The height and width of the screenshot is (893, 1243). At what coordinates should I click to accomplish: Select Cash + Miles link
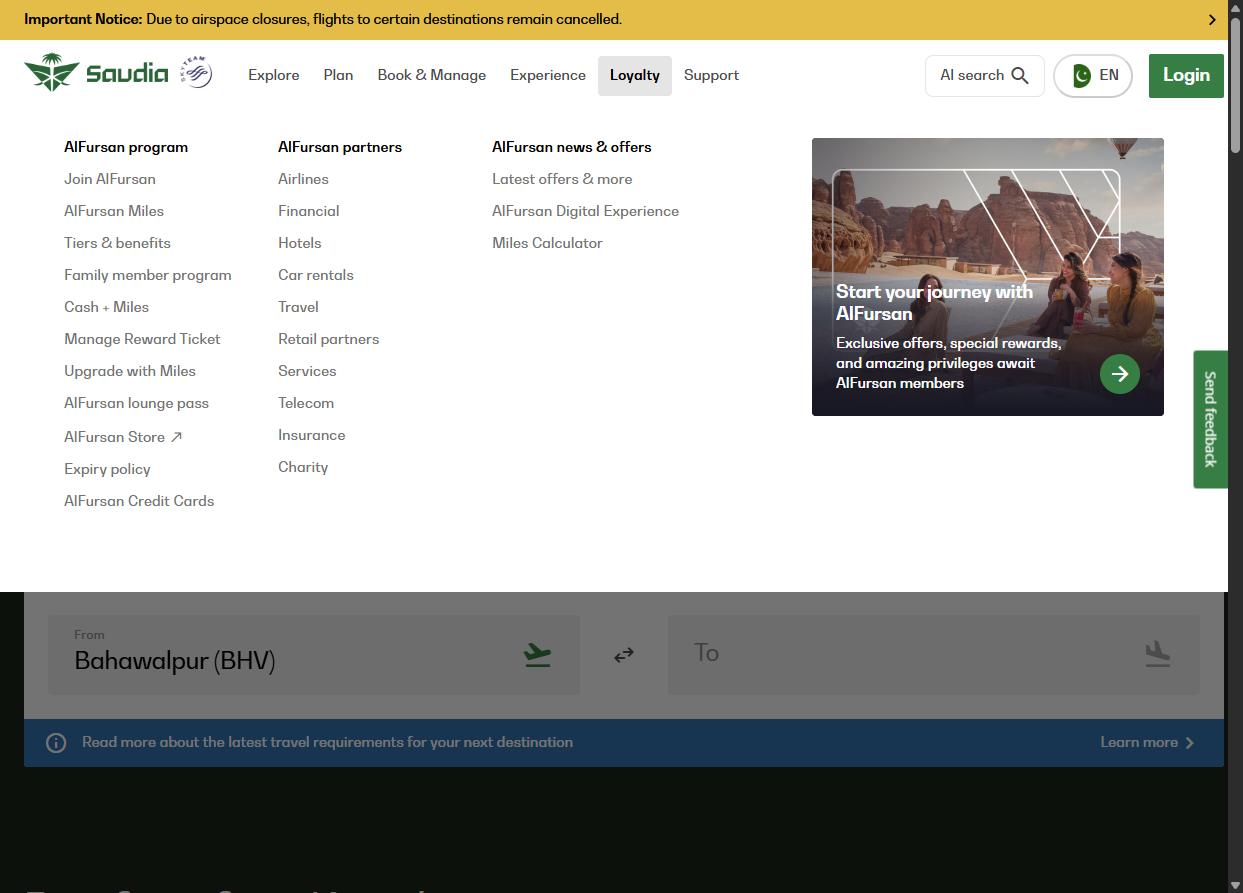click(106, 307)
